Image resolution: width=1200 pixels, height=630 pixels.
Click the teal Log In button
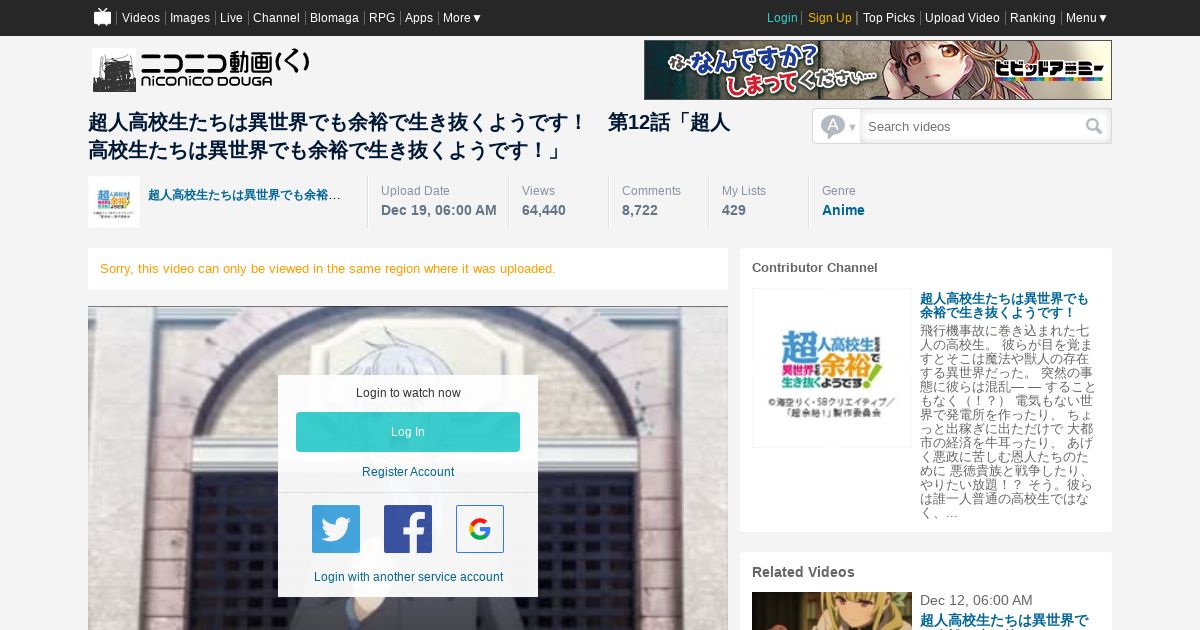(x=408, y=432)
